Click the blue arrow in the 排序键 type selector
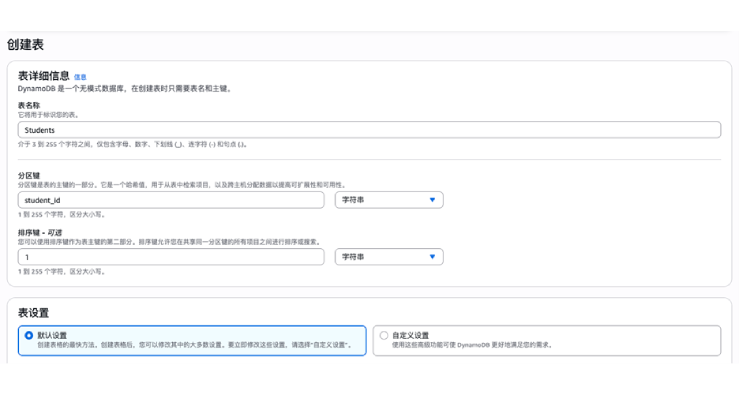This screenshot has width=739, height=415. tap(432, 257)
